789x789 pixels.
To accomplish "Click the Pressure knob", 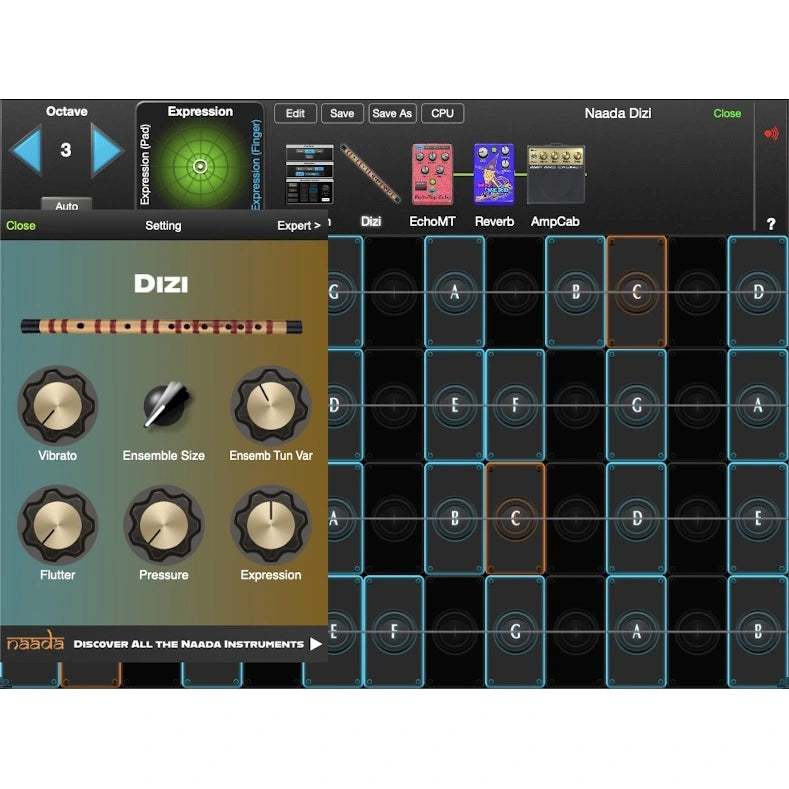I will [x=164, y=525].
